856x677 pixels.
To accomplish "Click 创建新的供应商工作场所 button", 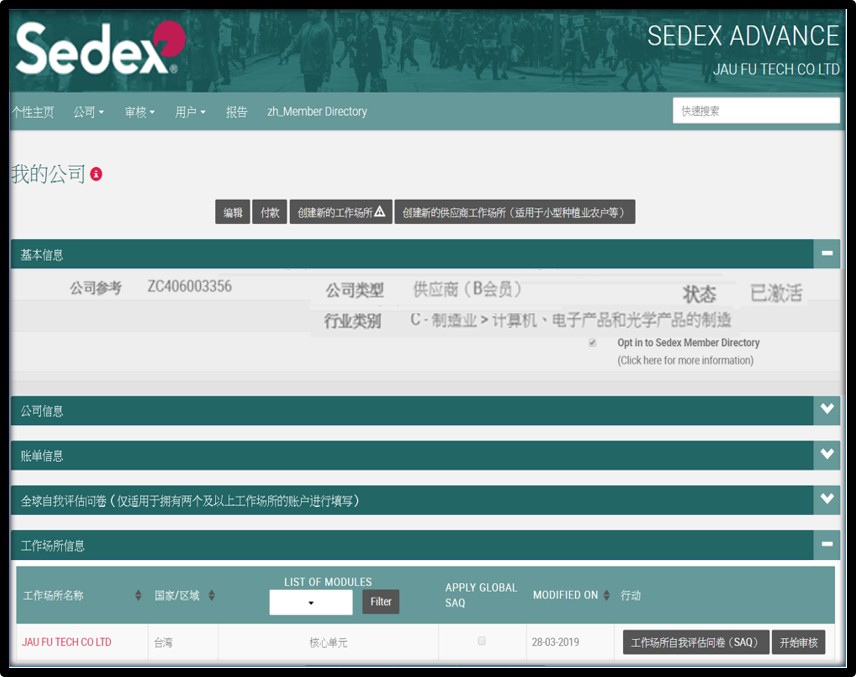I will point(515,212).
